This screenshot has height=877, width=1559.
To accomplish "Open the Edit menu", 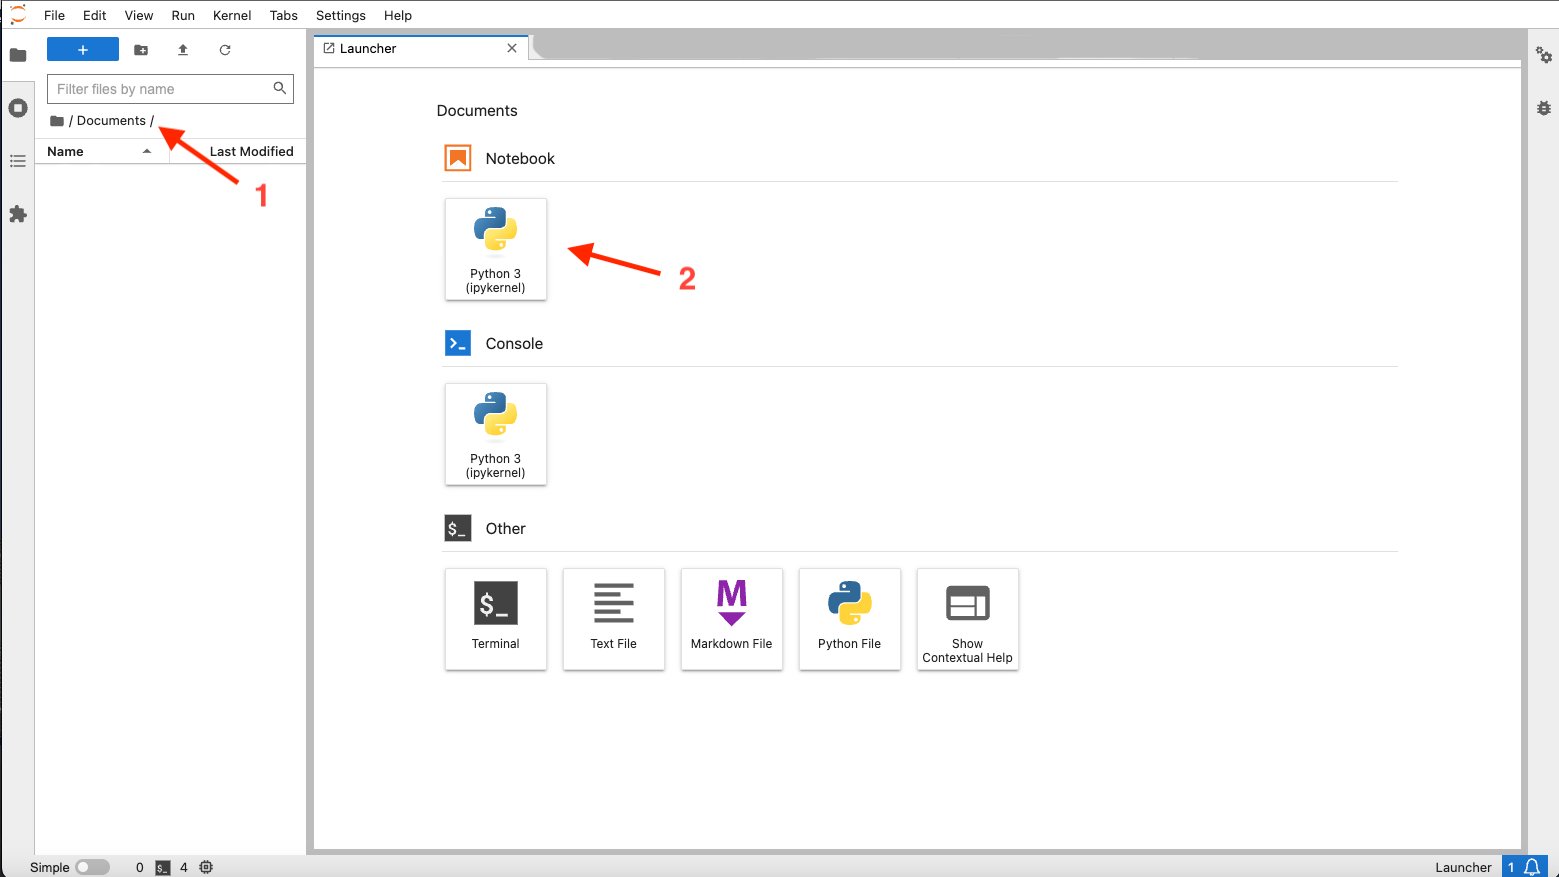I will click(x=95, y=15).
